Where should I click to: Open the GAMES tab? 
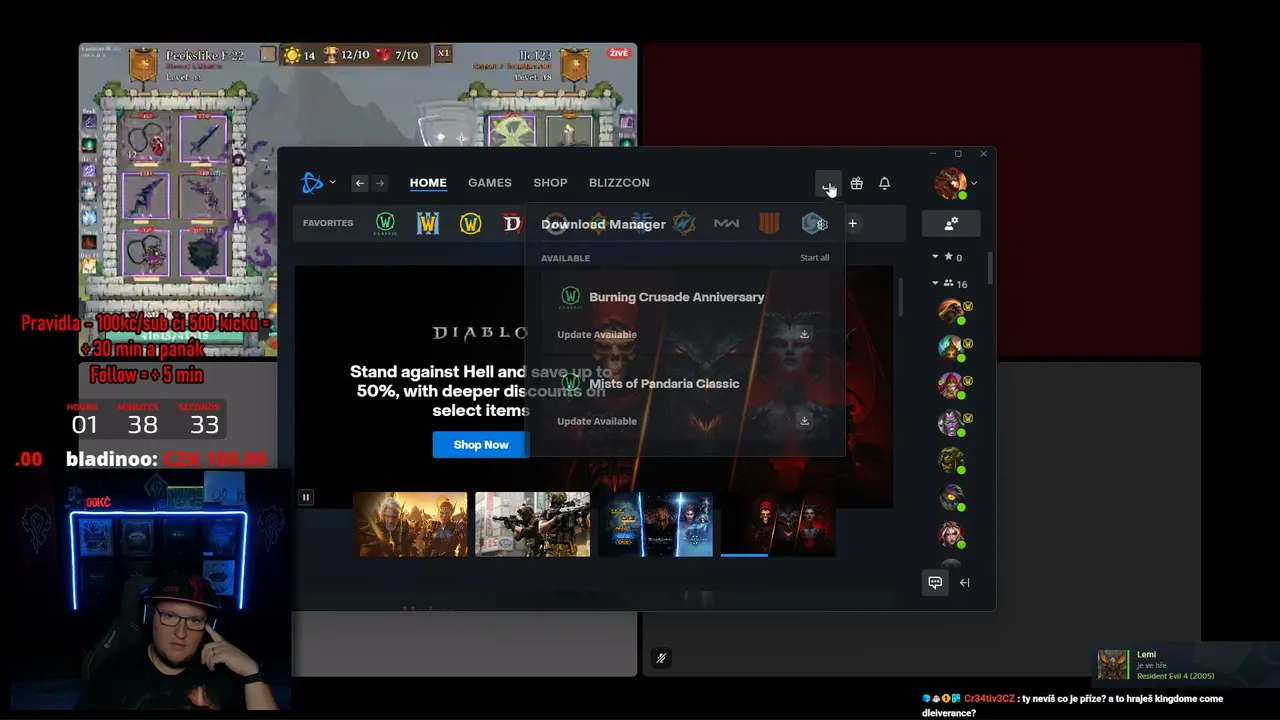point(490,183)
